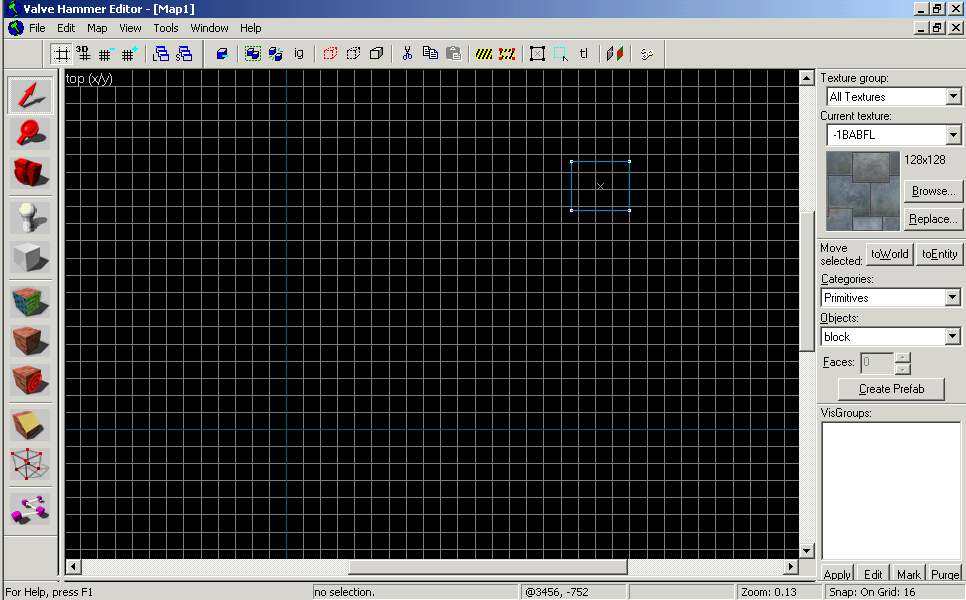The height and width of the screenshot is (600, 966).
Task: Toggle the 3D grid display
Action: (83, 54)
